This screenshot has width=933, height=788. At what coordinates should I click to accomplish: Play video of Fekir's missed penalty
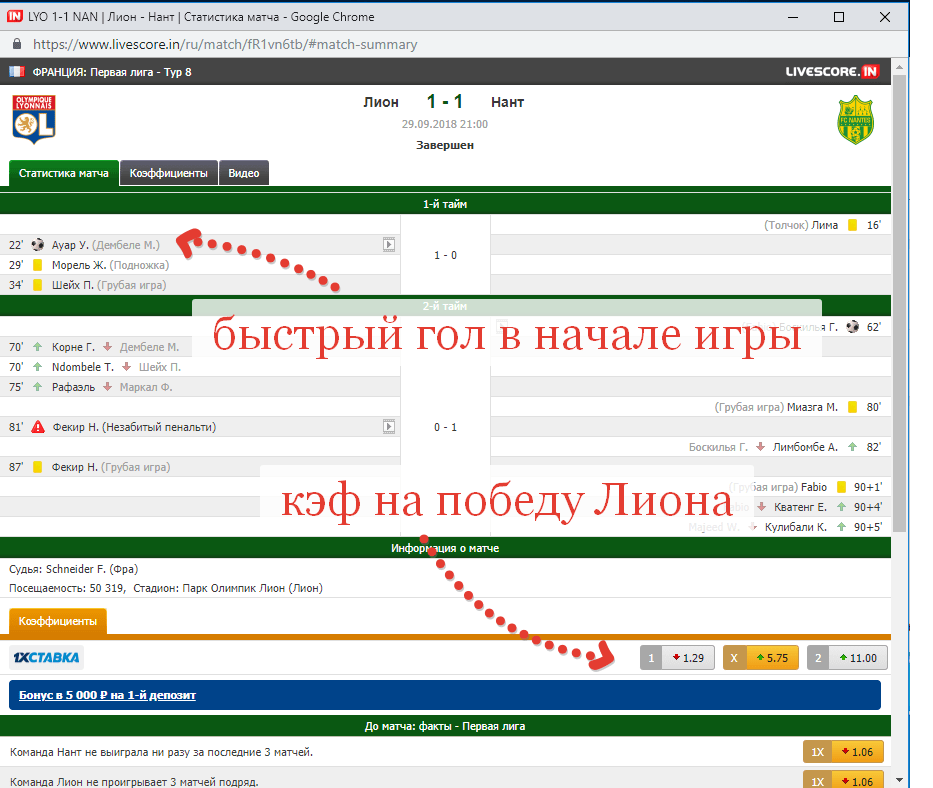pos(389,427)
